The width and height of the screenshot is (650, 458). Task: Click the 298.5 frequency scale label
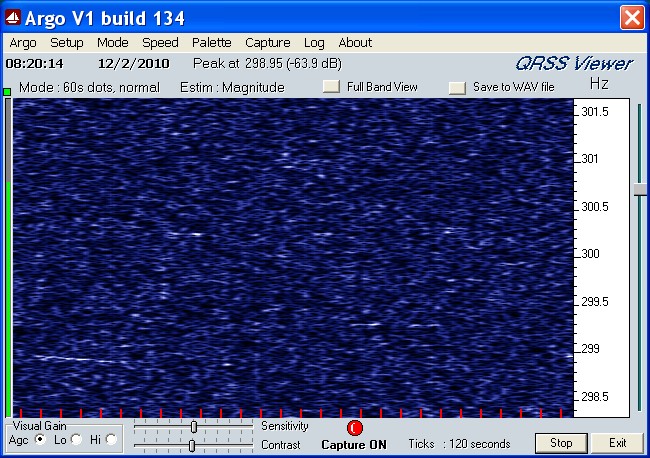(595, 397)
